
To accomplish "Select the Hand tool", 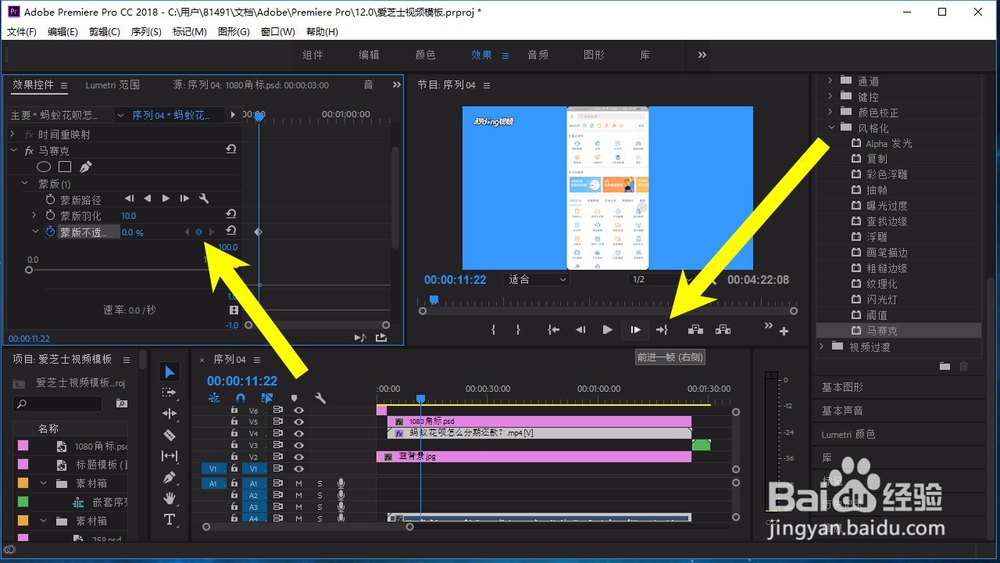I will pos(169,498).
